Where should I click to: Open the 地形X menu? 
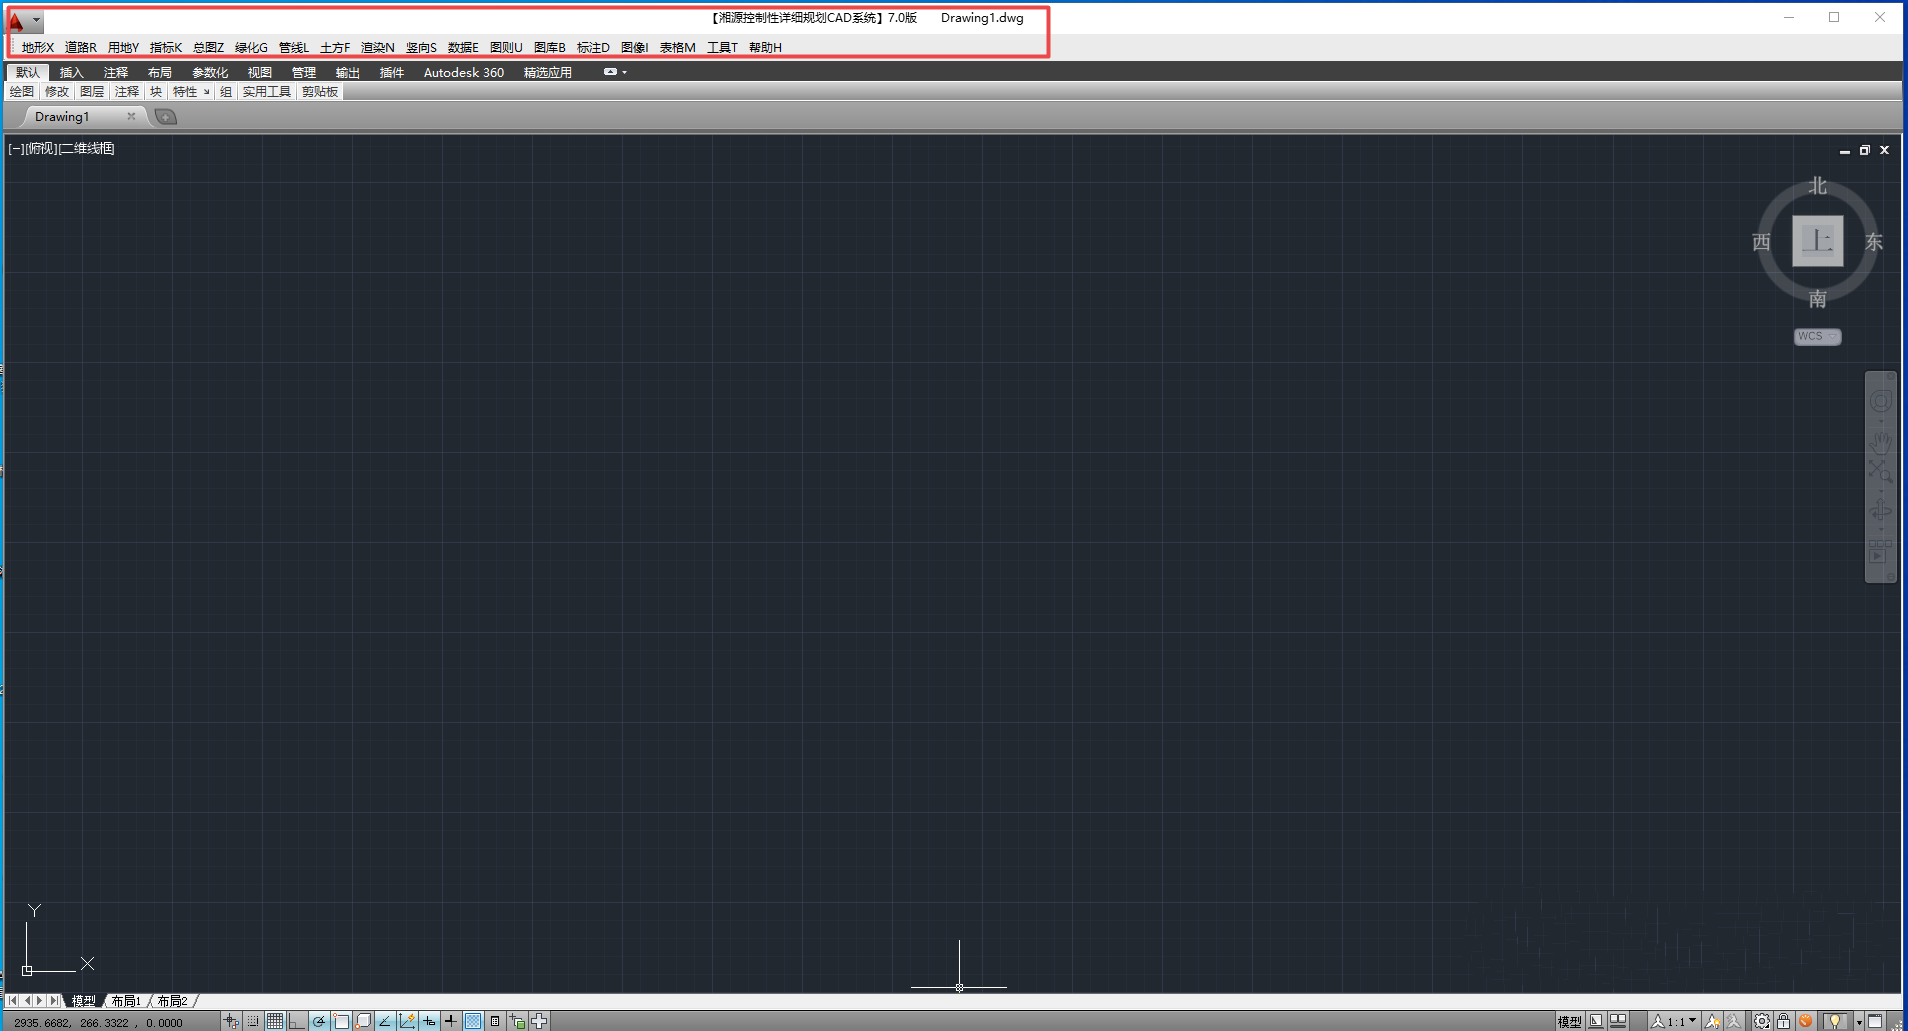click(38, 47)
